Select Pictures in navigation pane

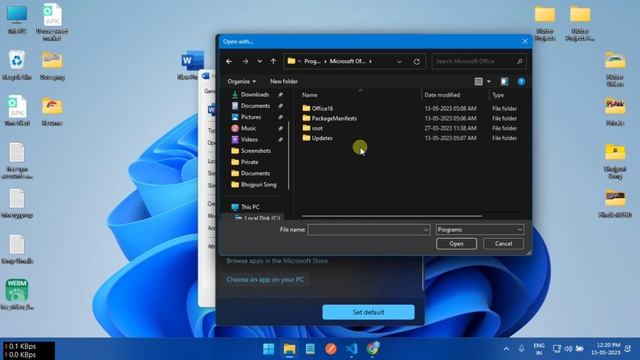point(251,117)
